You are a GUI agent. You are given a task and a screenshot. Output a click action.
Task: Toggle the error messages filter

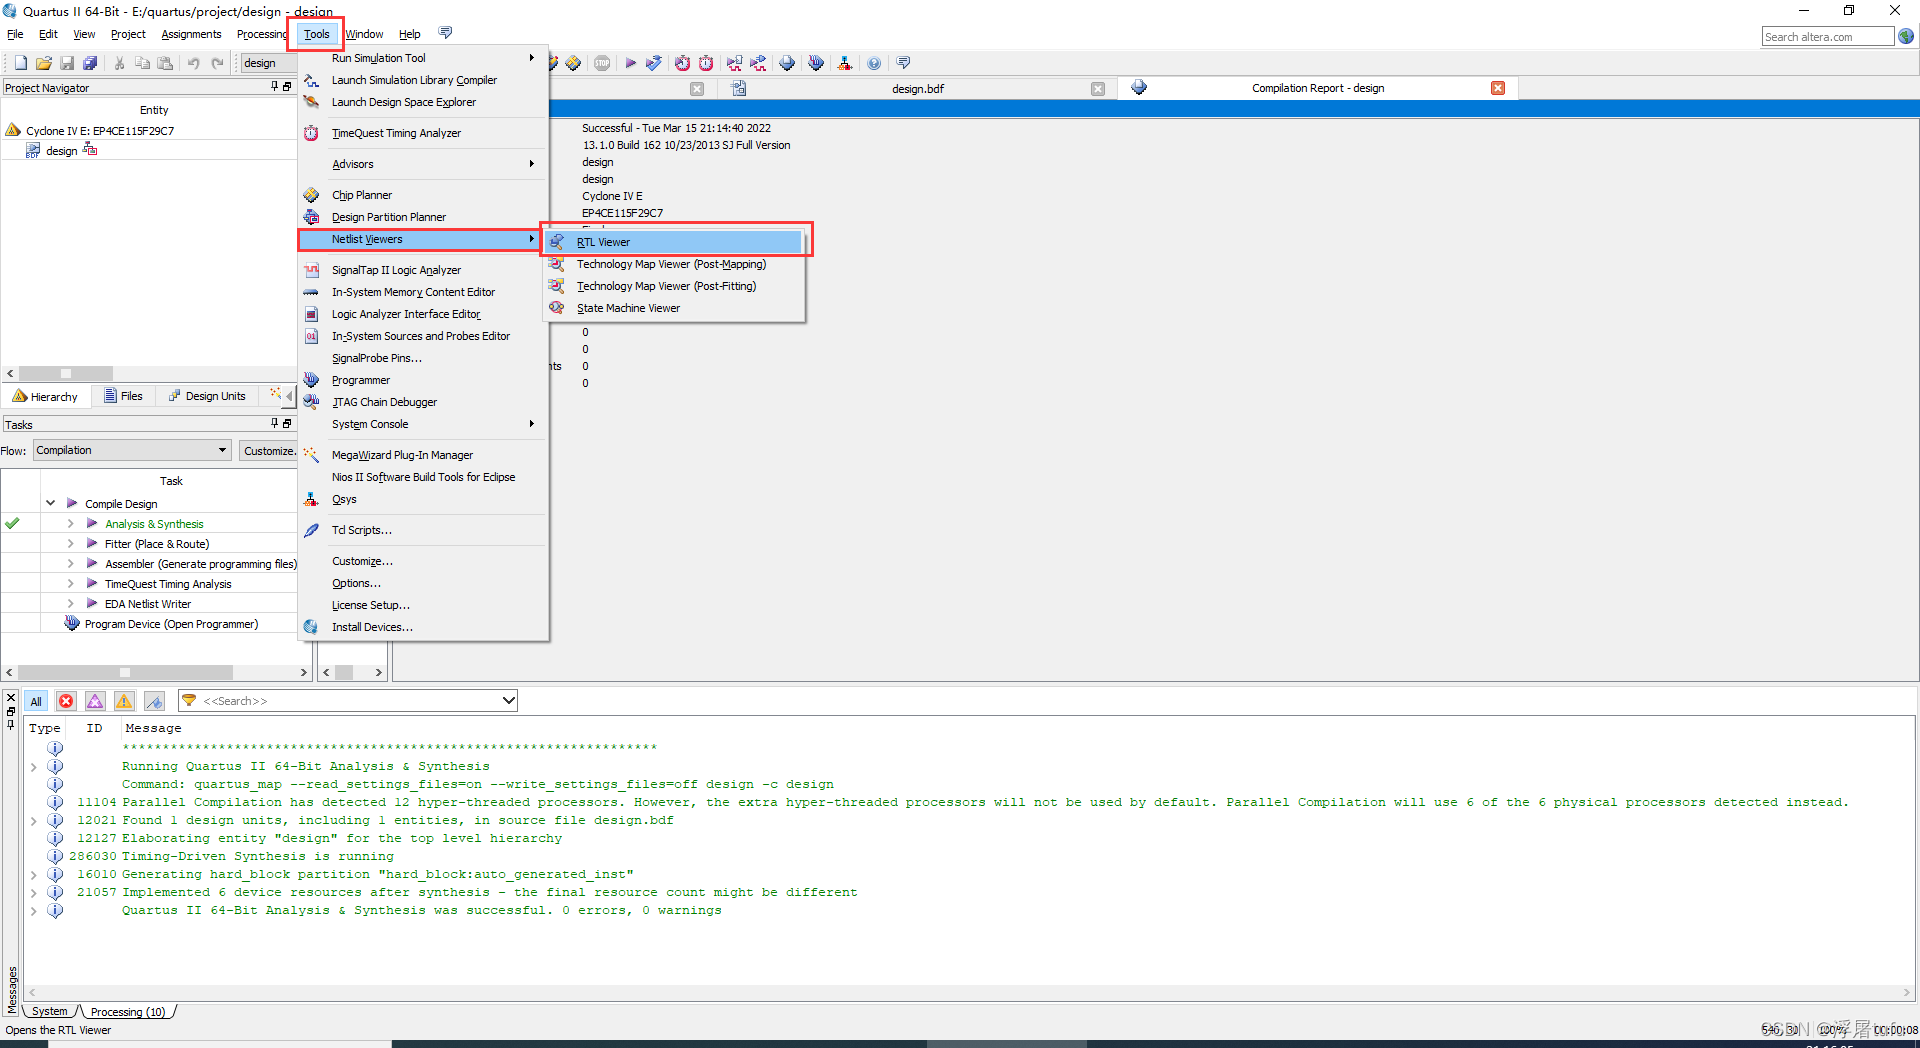[x=66, y=701]
